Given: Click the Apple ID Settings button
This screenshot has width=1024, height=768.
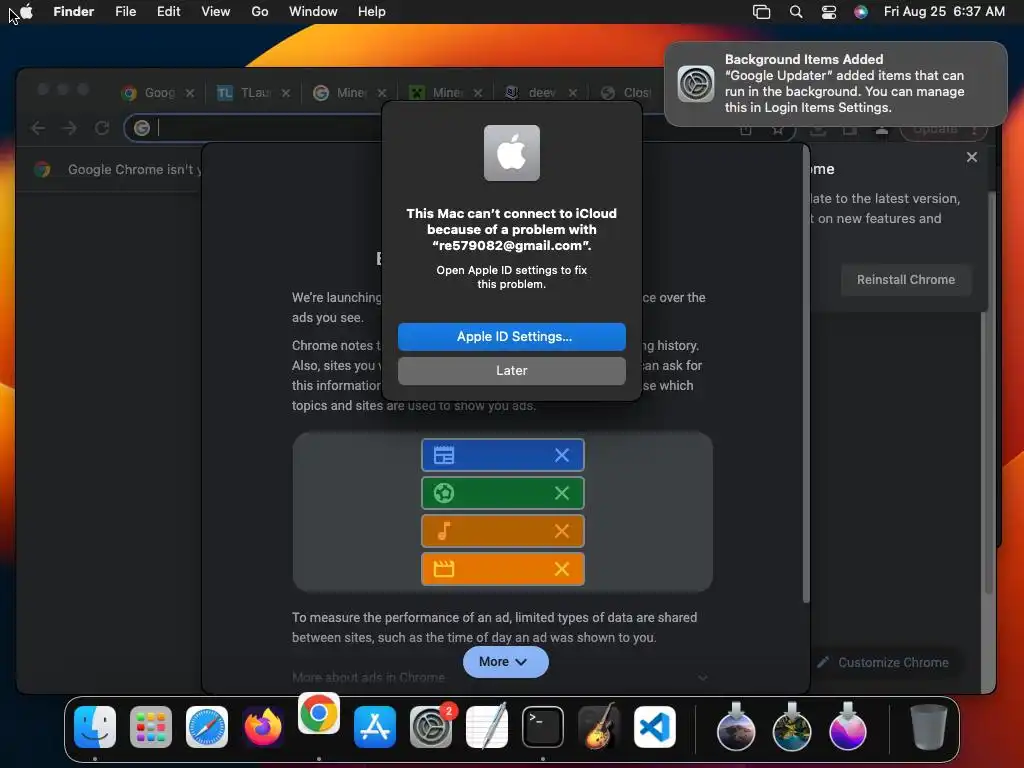Looking at the screenshot, I should pyautogui.click(x=512, y=336).
